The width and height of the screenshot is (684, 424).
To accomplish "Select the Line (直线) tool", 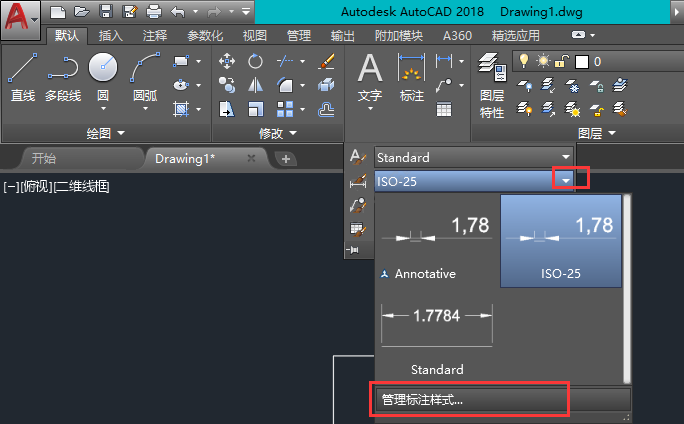I will tap(23, 77).
